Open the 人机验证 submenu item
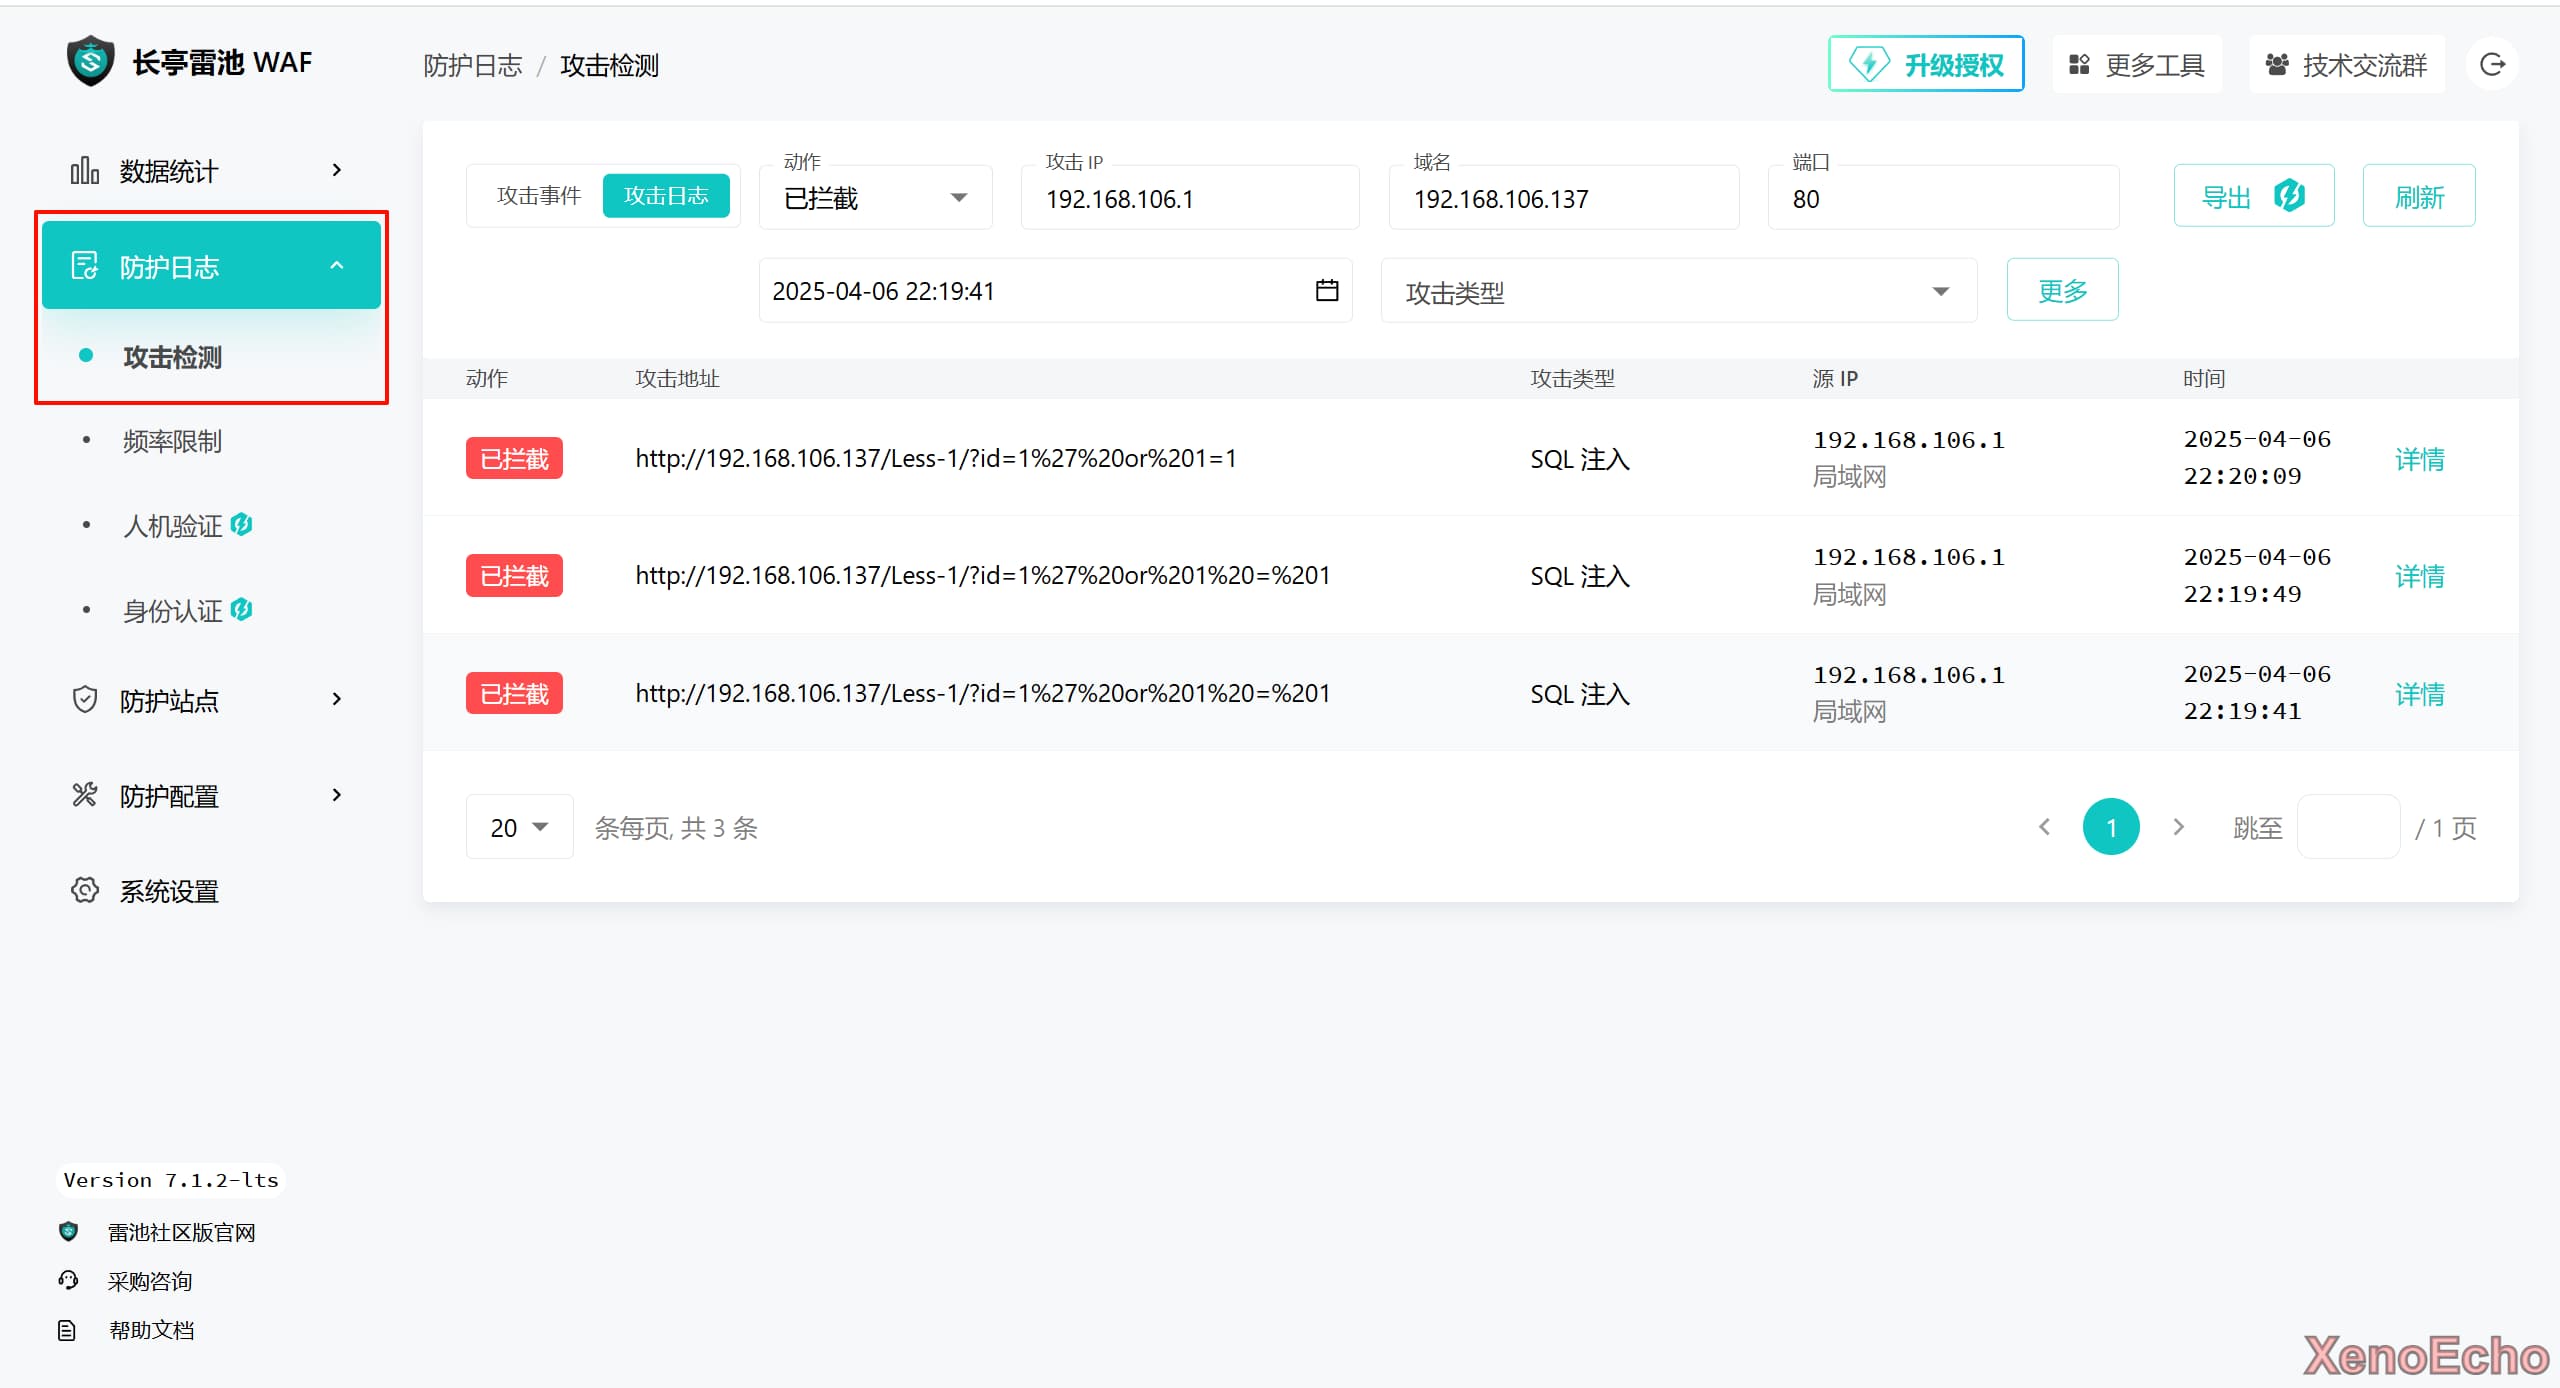Viewport: 2560px width, 1388px height. point(172,526)
